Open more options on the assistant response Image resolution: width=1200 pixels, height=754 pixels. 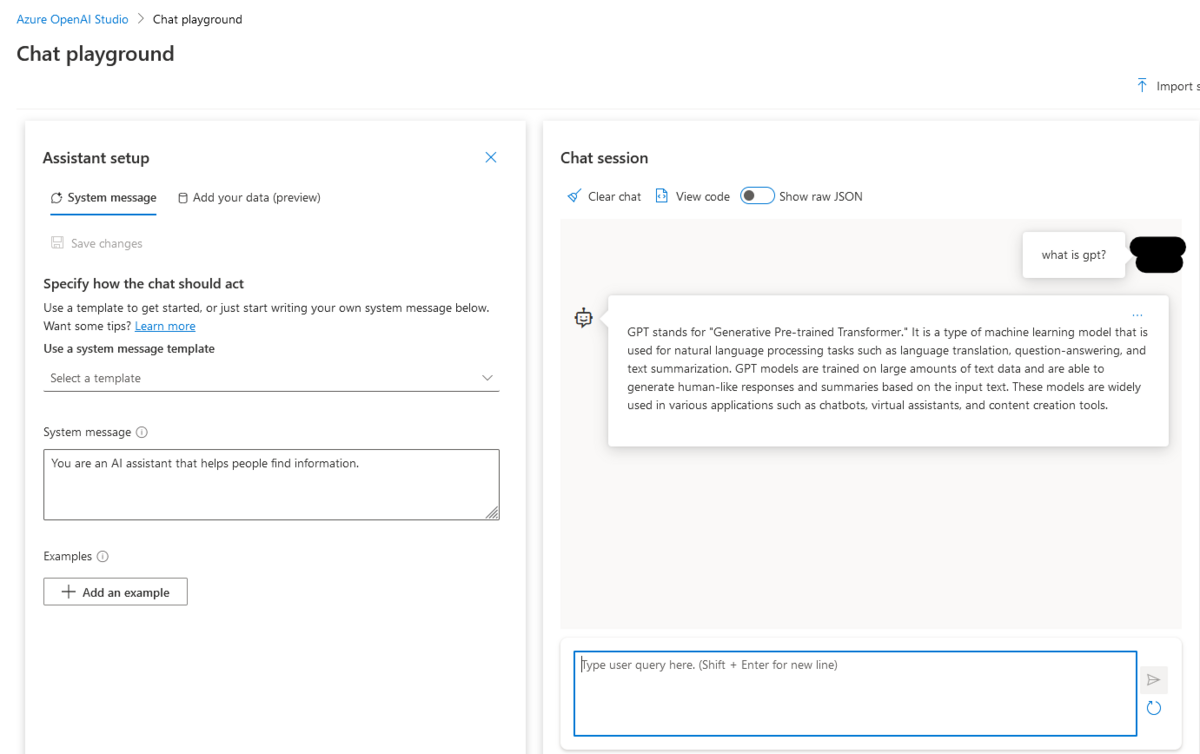pyautogui.click(x=1137, y=313)
